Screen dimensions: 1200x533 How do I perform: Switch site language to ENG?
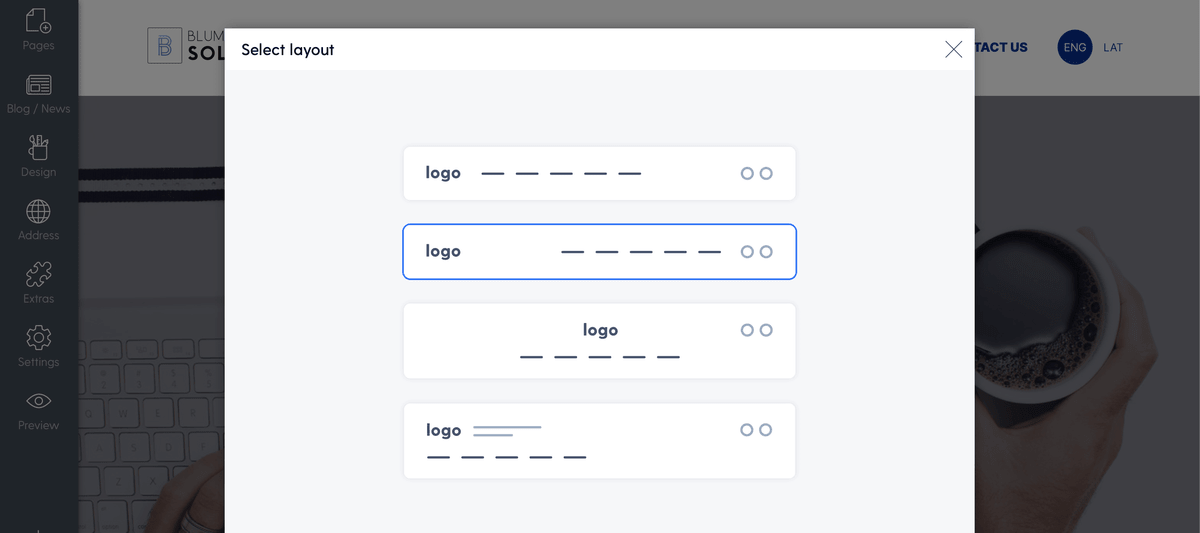[1075, 47]
